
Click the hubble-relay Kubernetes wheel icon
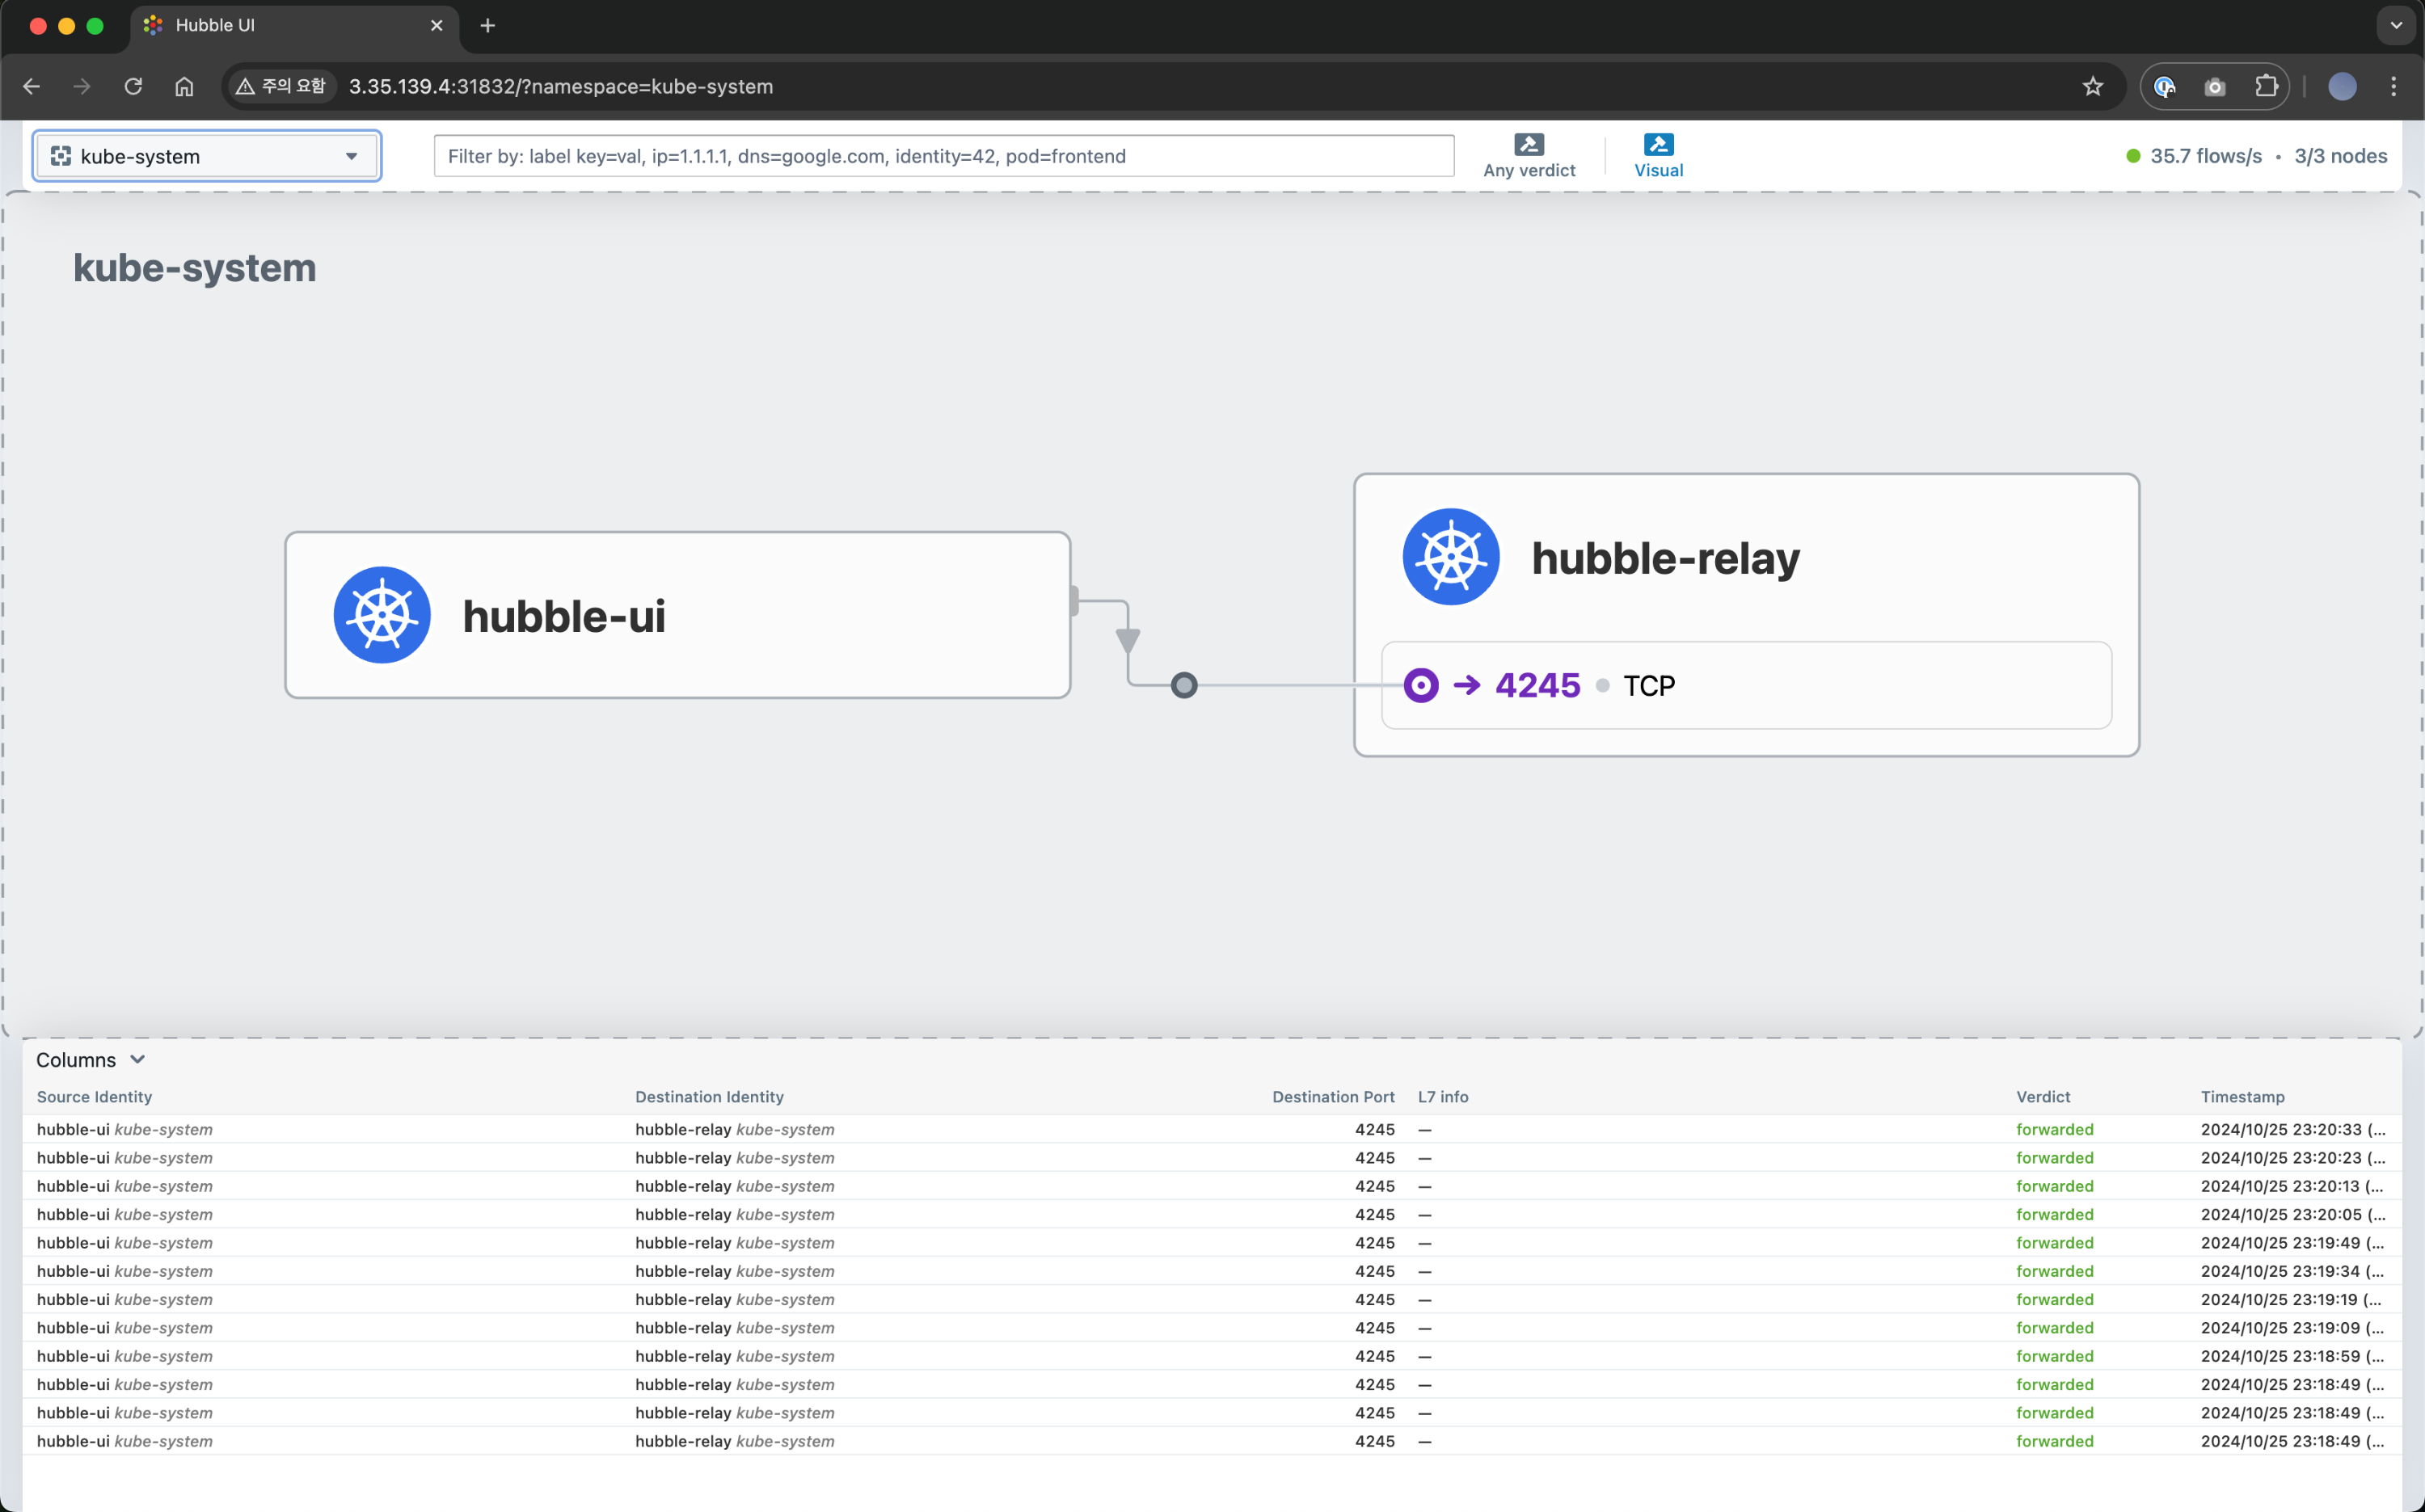tap(1450, 557)
